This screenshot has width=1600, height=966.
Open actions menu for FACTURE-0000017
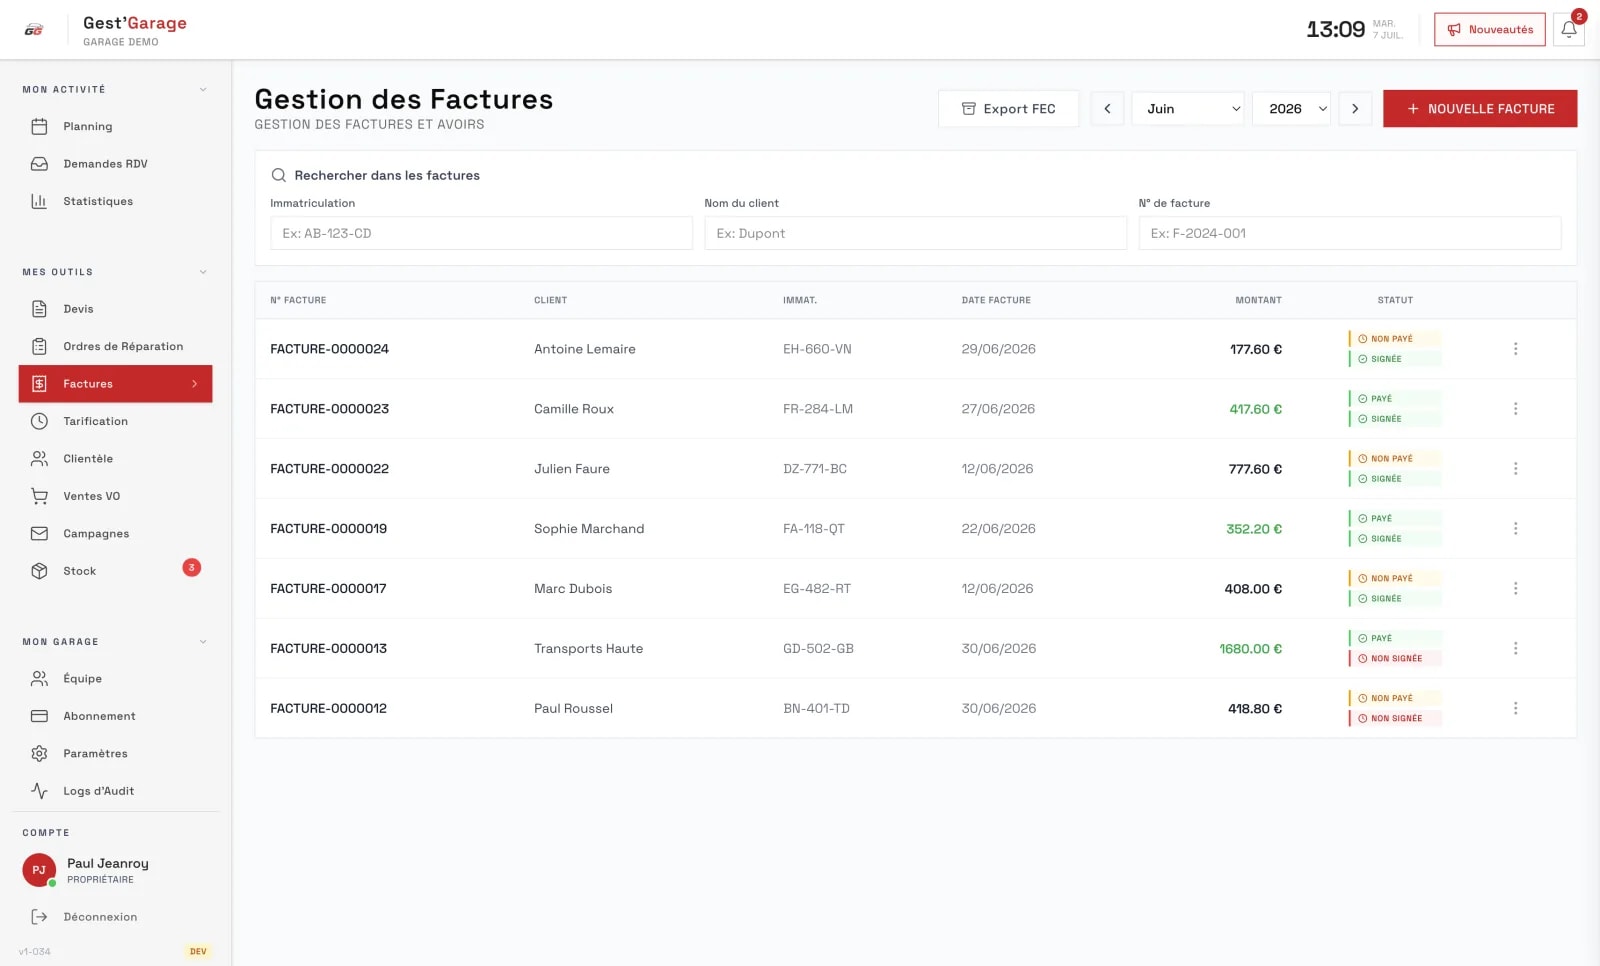tap(1515, 589)
